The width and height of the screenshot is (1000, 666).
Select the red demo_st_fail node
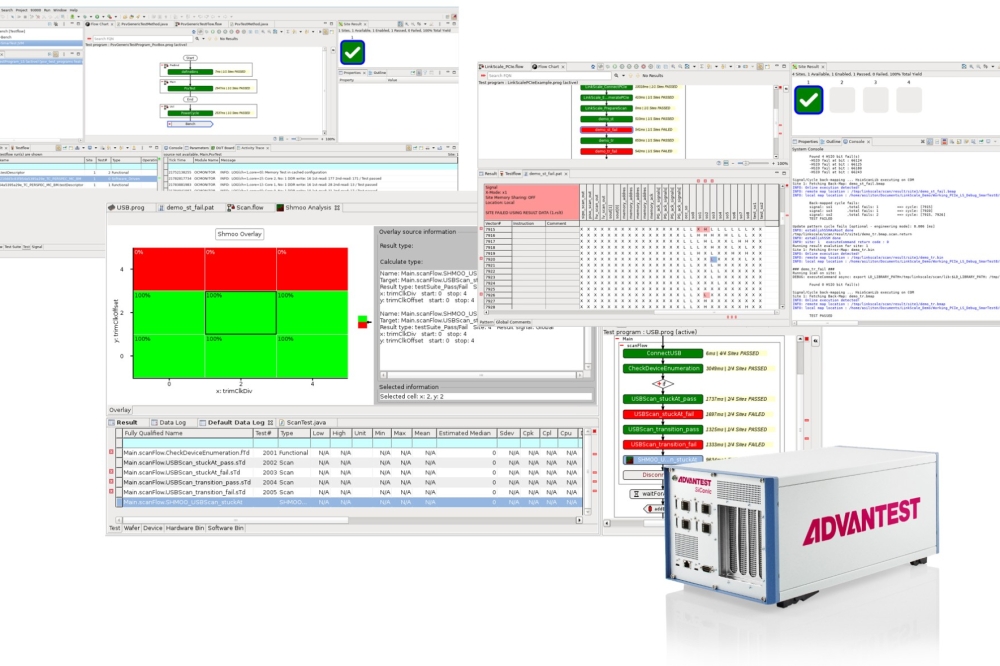pos(606,130)
